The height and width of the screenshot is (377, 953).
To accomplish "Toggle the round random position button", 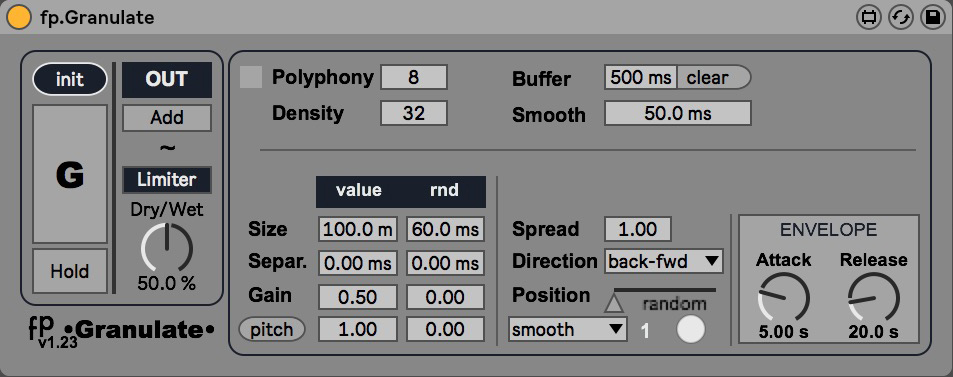I will 690,330.
